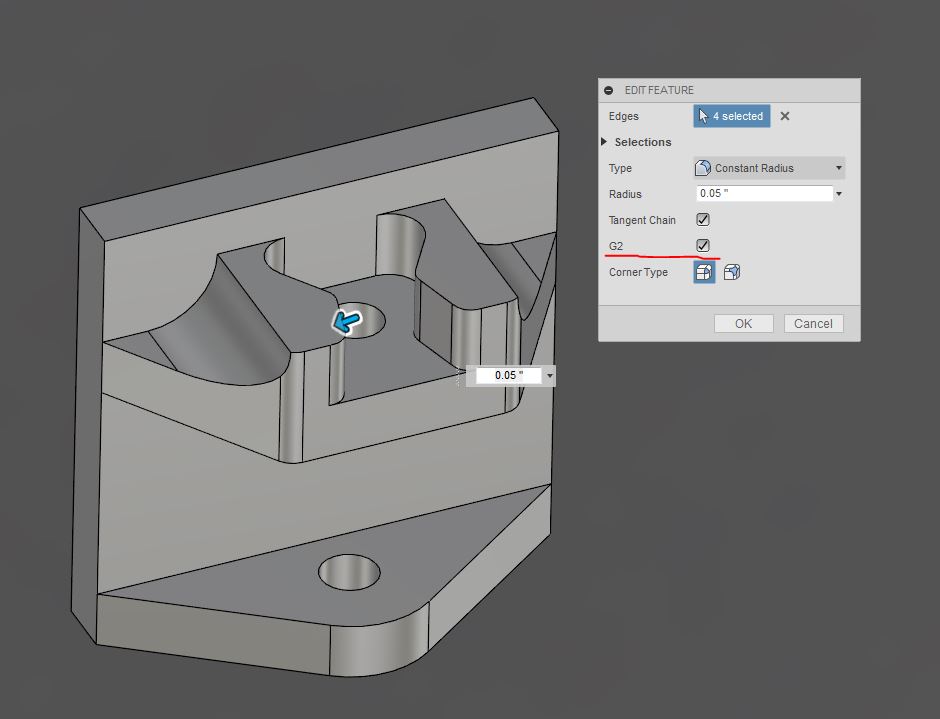Image resolution: width=940 pixels, height=719 pixels.
Task: Open the Type dropdown showing Constant Radius
Action: [838, 167]
